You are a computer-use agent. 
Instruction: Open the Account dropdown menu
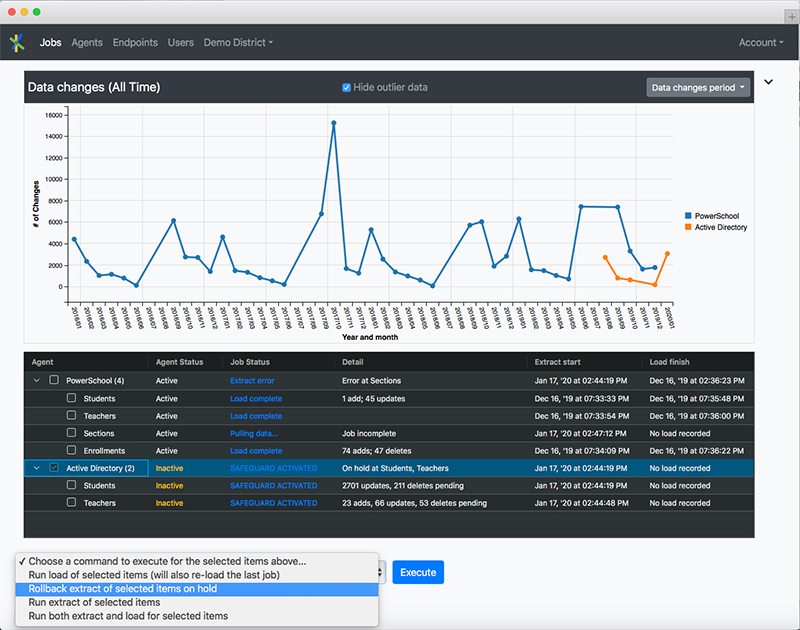[x=761, y=43]
